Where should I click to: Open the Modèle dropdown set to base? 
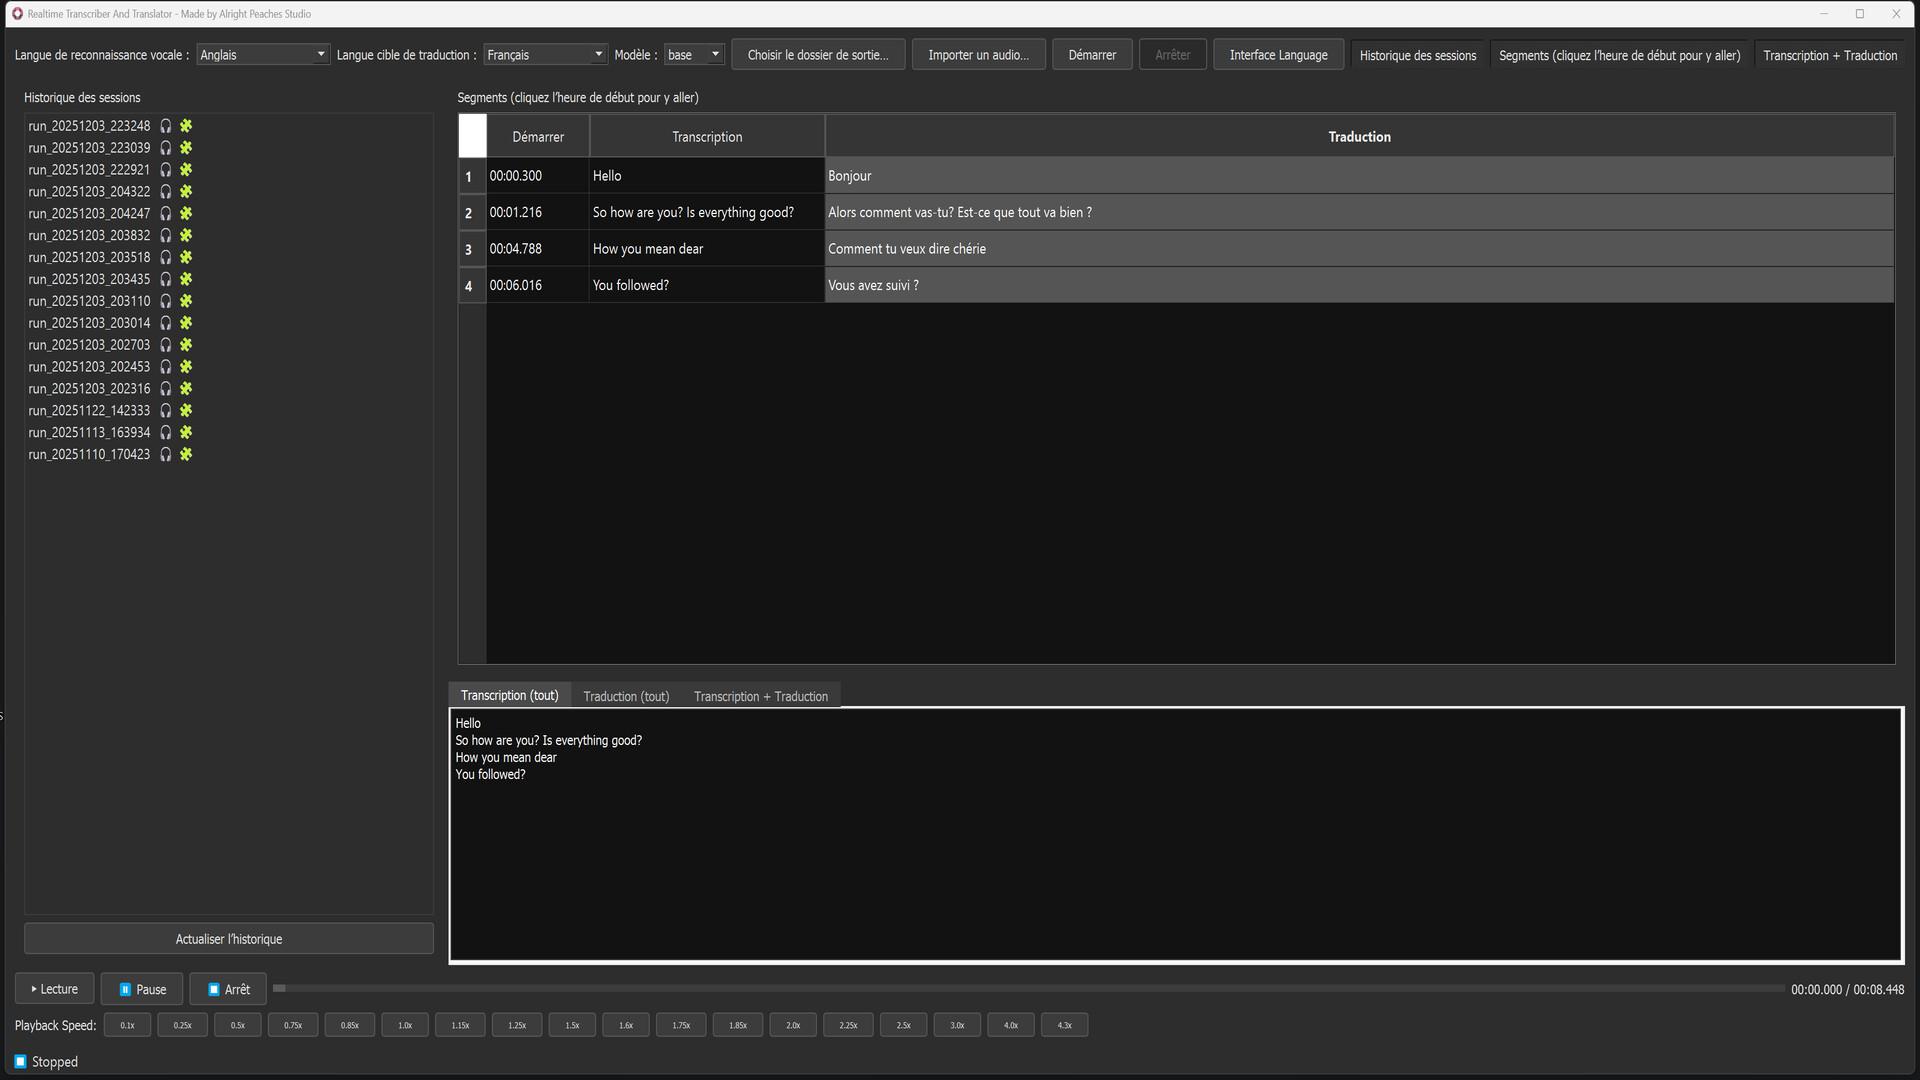point(694,54)
